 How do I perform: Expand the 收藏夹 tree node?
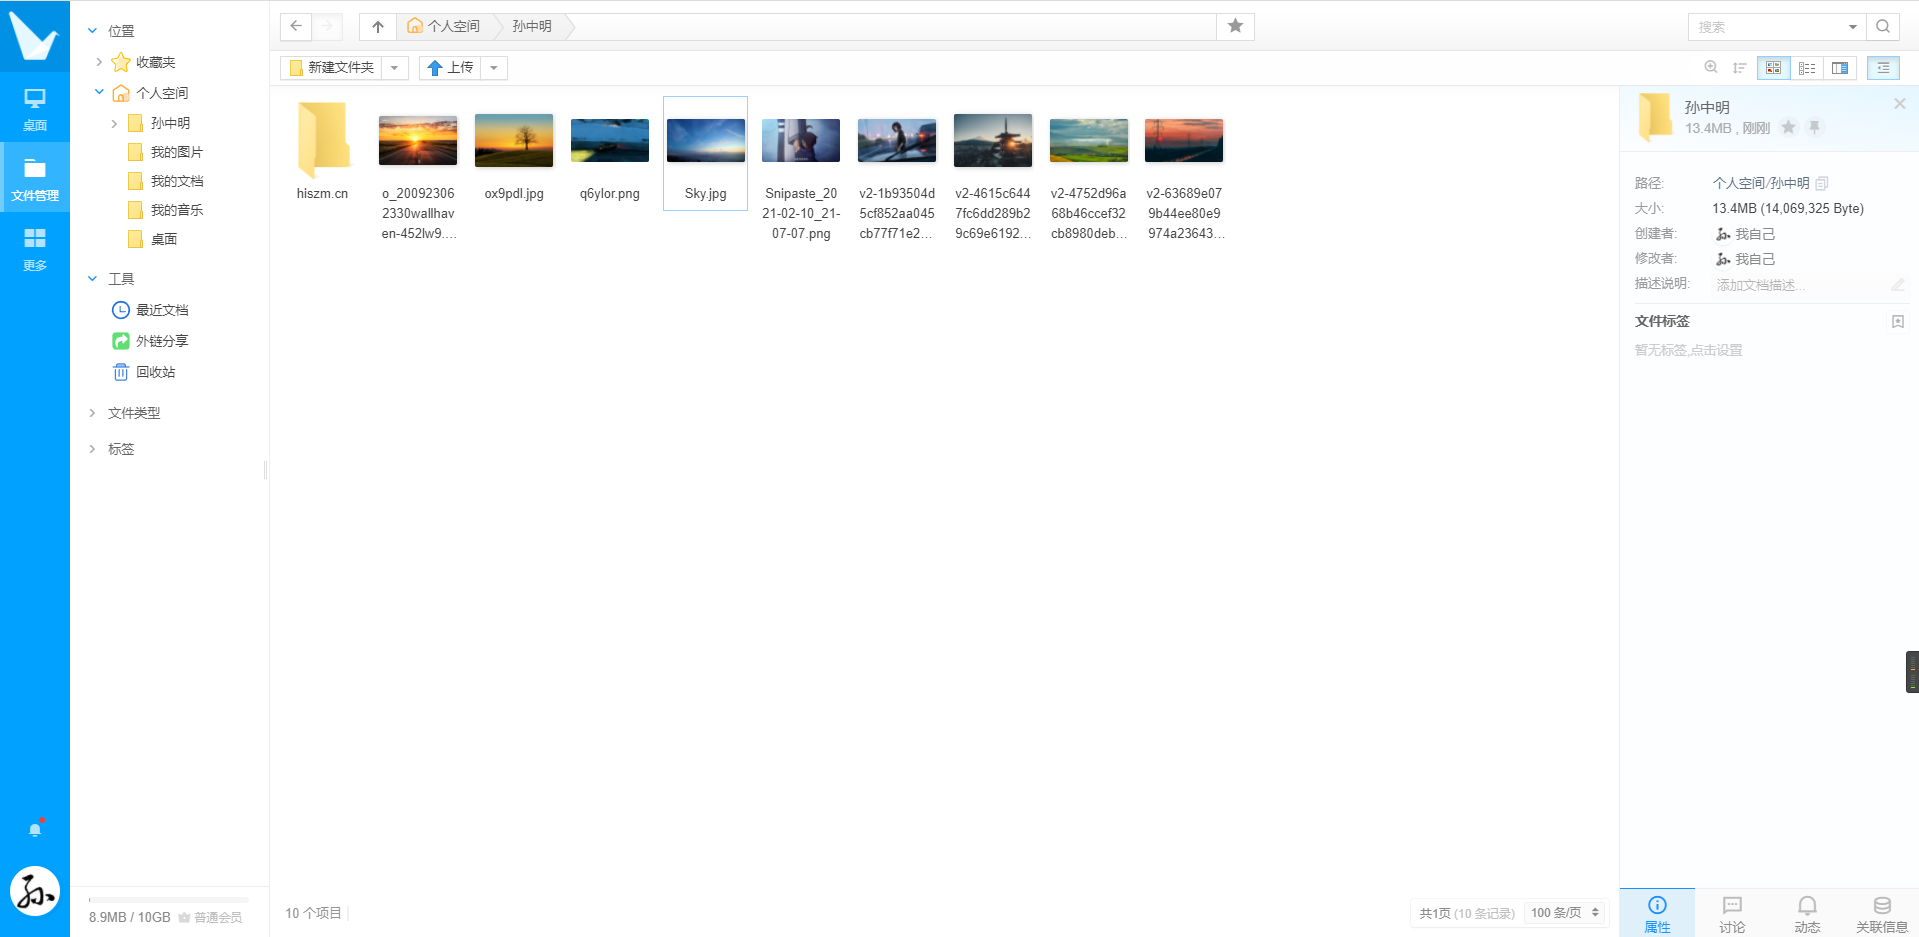click(x=99, y=62)
